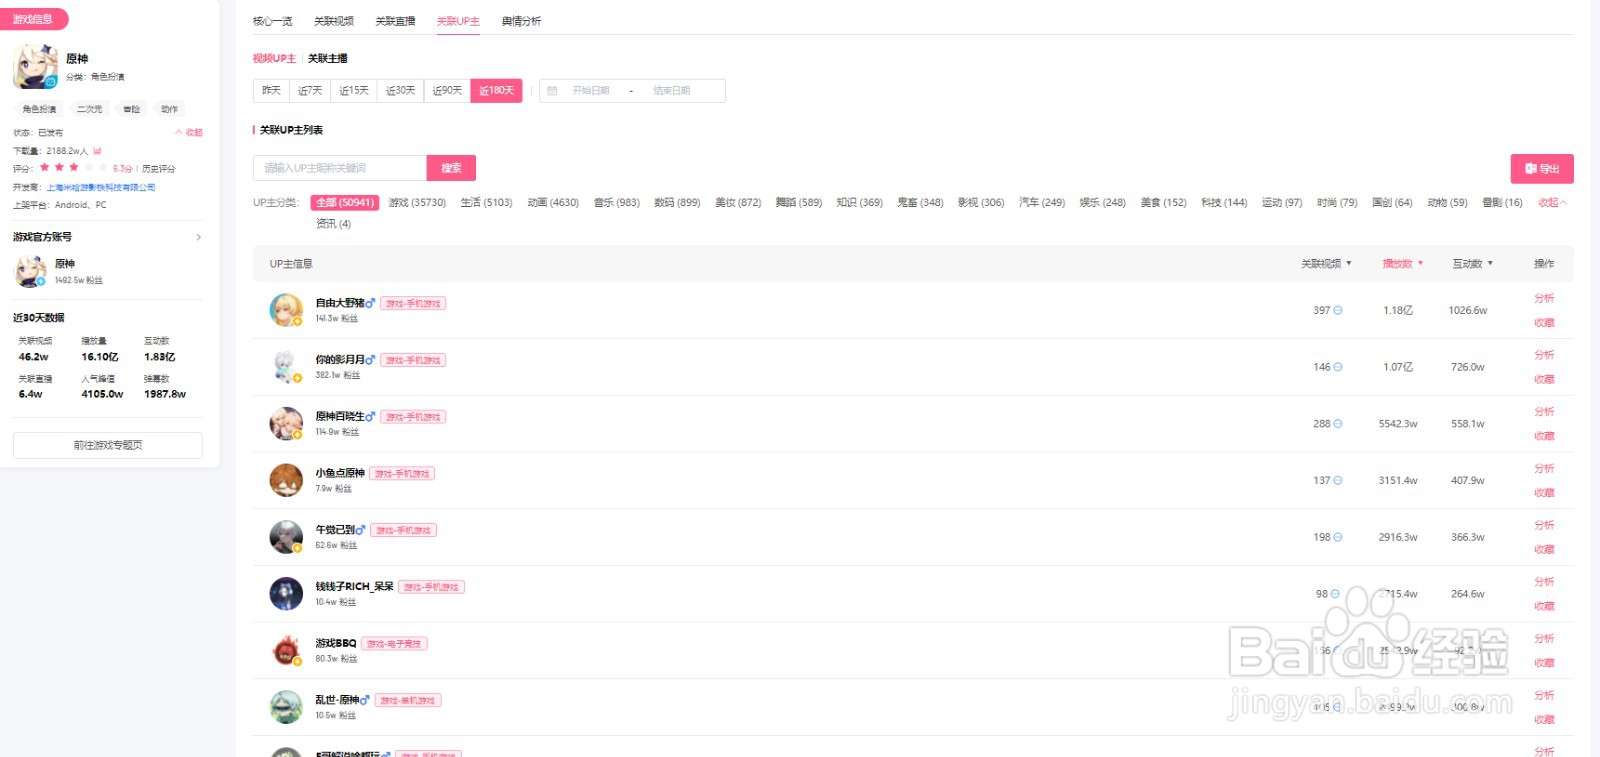Filter by 全部 (50941) category
This screenshot has height=757, width=1600.
345,202
